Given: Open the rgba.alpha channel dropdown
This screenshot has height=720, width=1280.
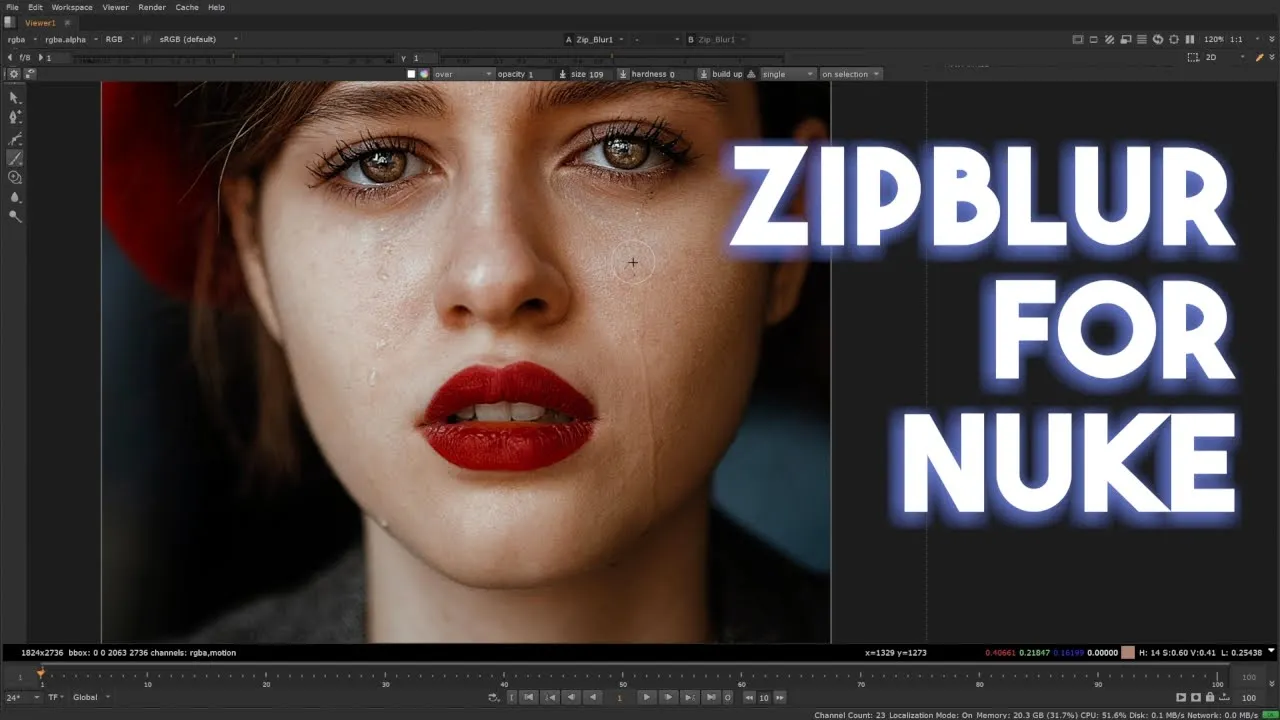Looking at the screenshot, I should click(70, 39).
